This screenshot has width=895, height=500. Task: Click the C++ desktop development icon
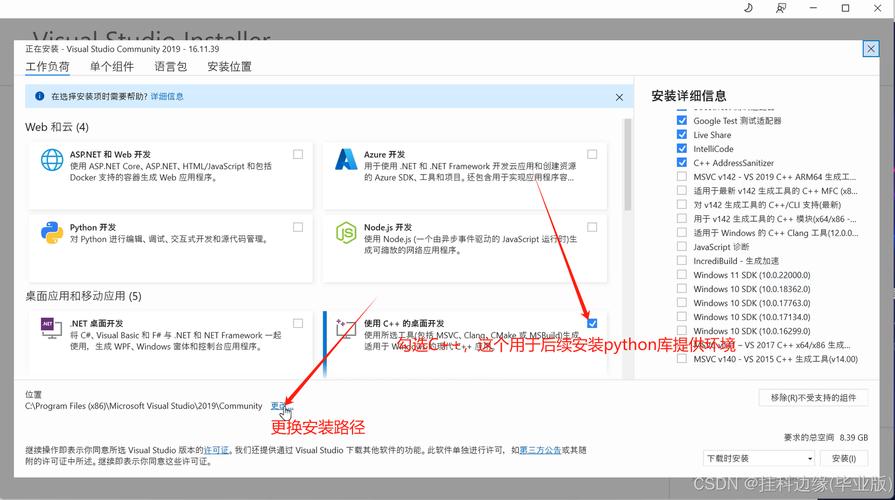[346, 328]
